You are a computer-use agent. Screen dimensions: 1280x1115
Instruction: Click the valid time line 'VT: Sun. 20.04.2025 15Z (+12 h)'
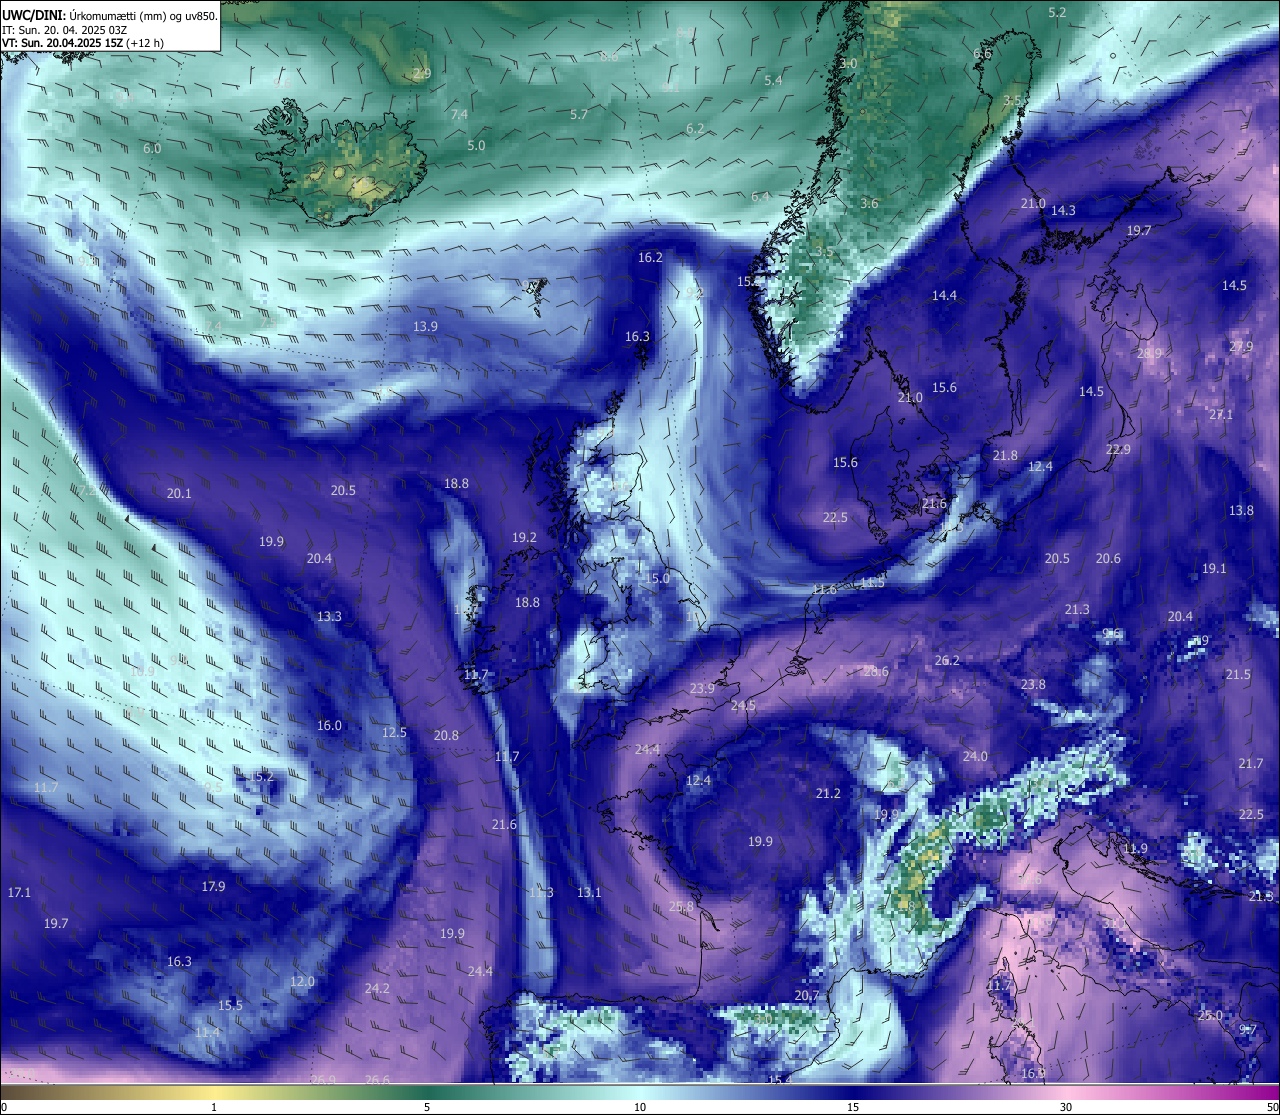83,43
